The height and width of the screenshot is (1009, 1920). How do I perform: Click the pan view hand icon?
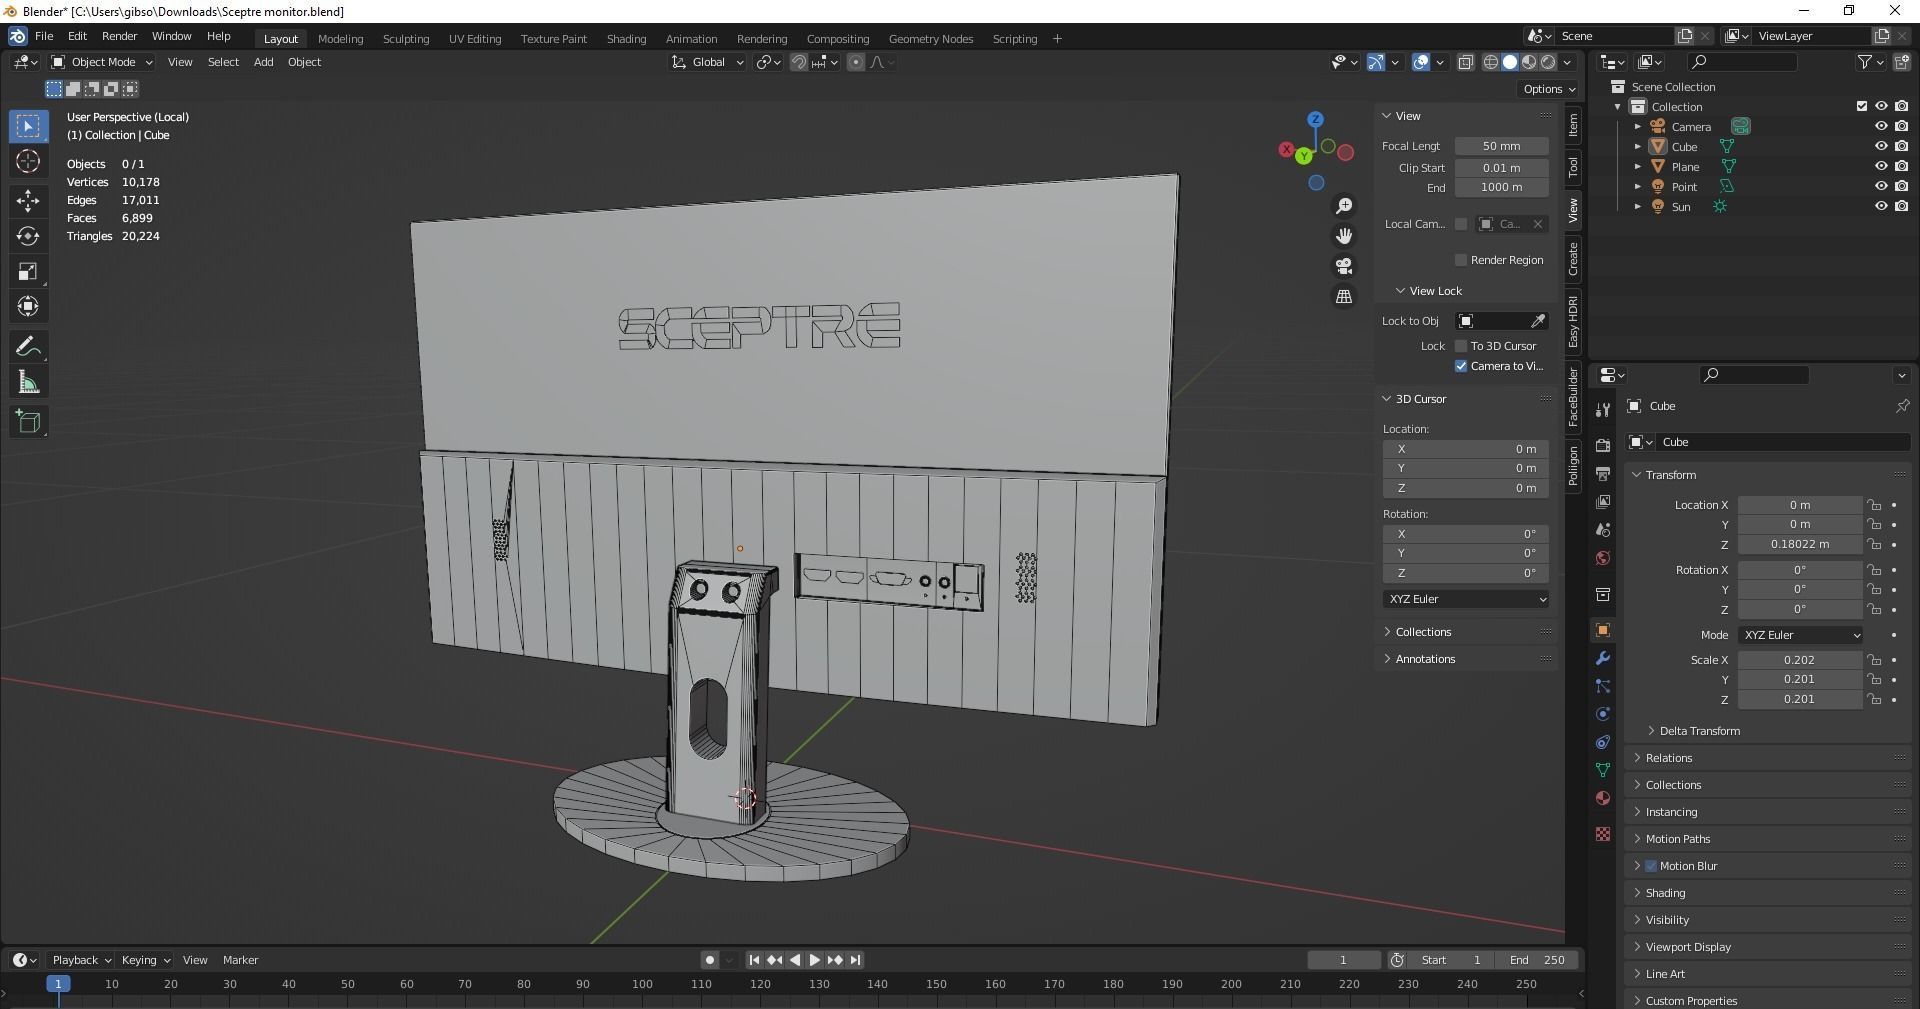(1344, 236)
